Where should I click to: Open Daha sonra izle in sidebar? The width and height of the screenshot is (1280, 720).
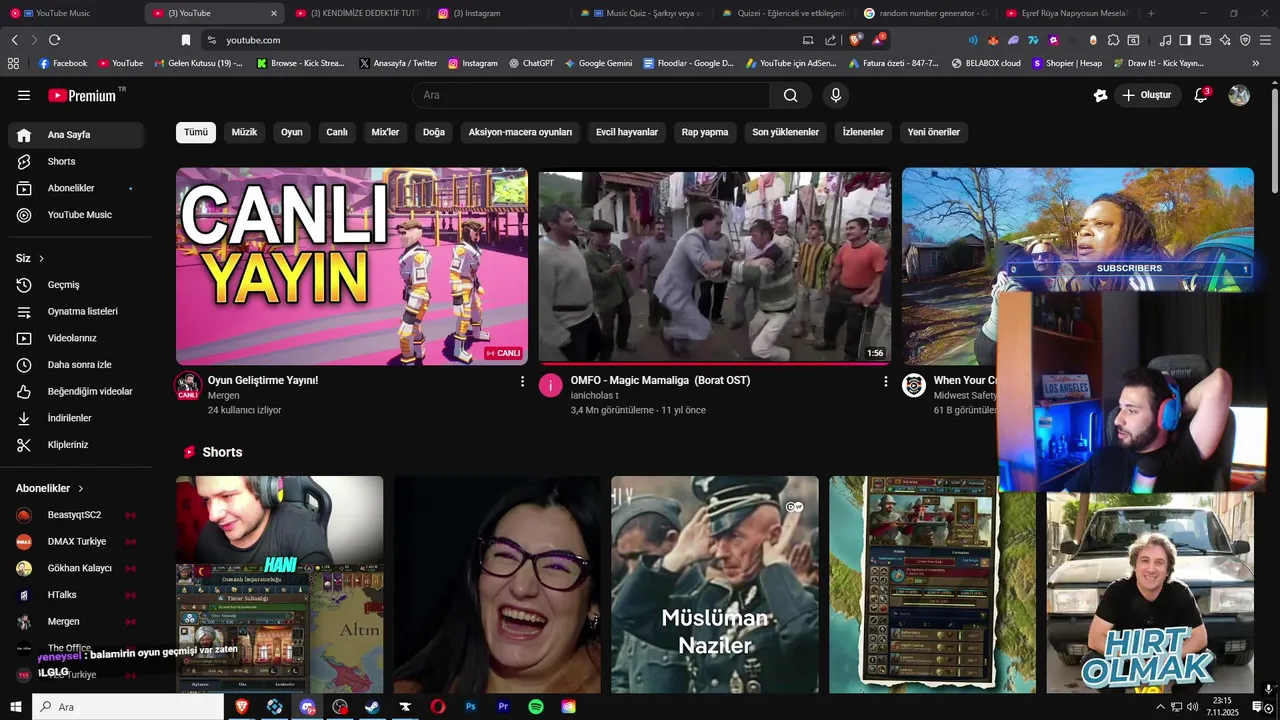(76, 365)
